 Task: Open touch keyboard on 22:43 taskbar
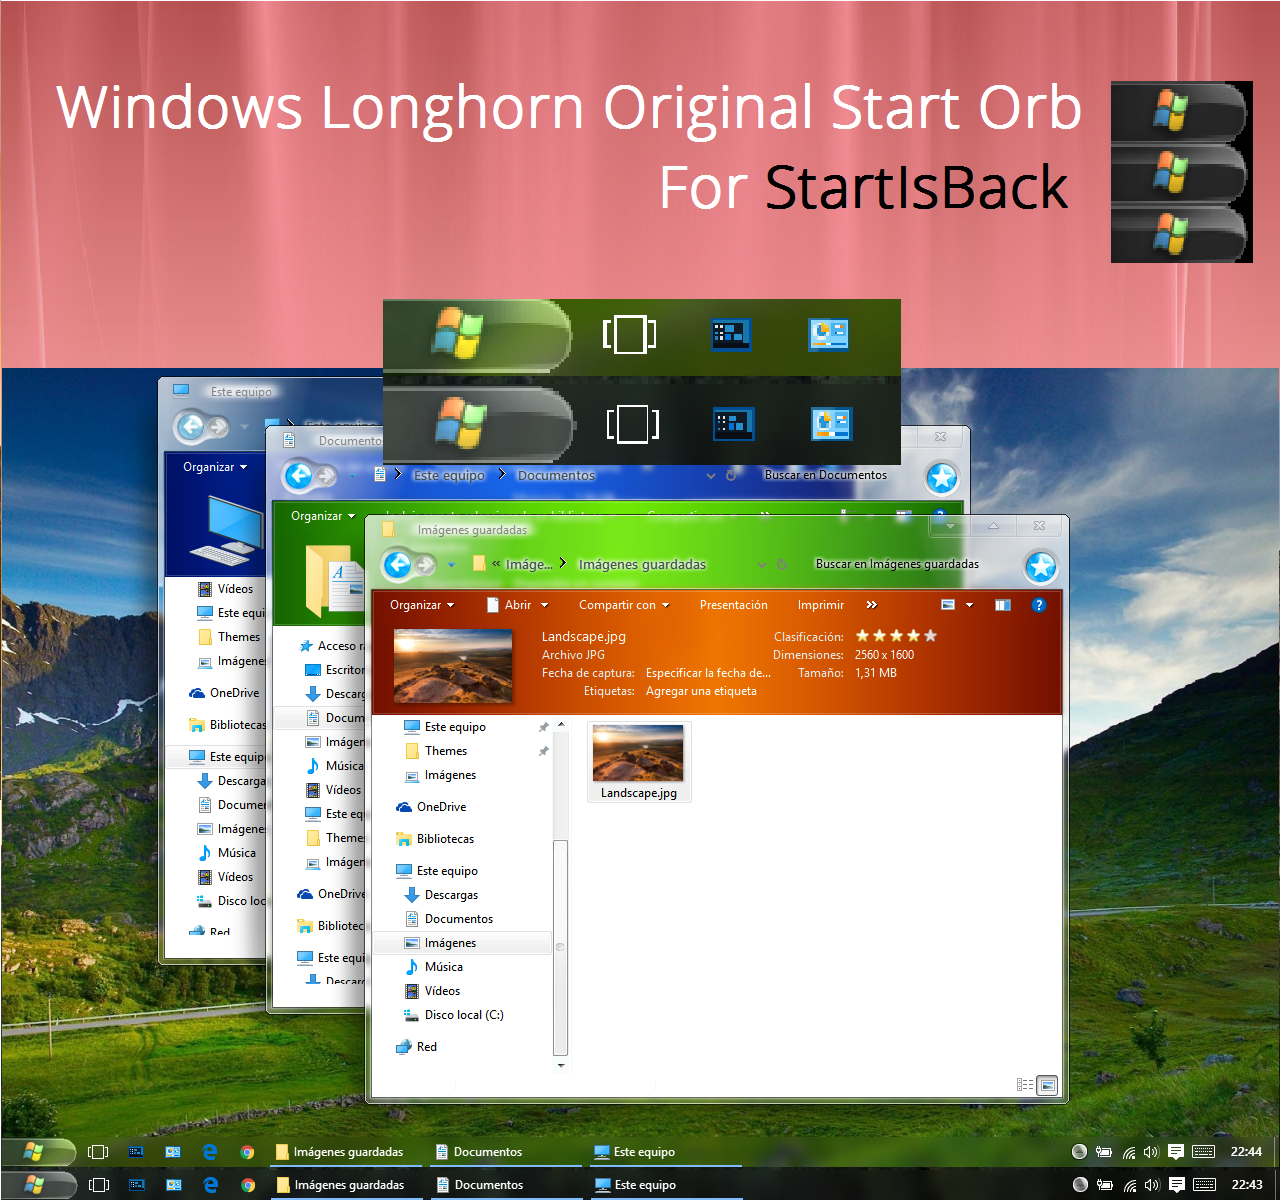pyautogui.click(x=1205, y=1185)
